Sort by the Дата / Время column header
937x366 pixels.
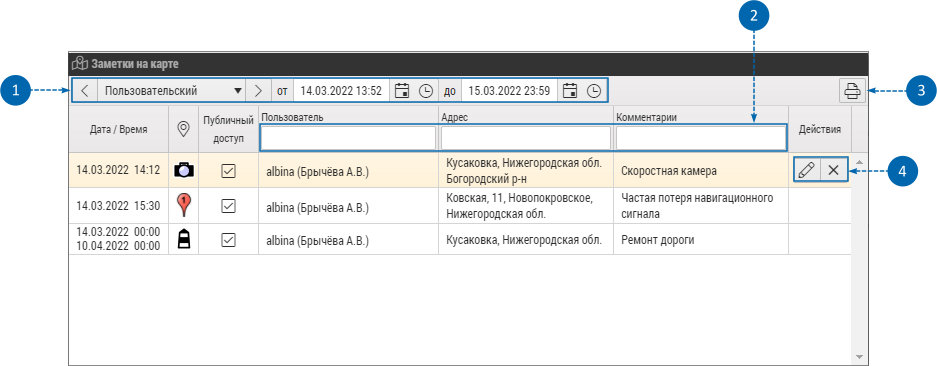pos(119,129)
